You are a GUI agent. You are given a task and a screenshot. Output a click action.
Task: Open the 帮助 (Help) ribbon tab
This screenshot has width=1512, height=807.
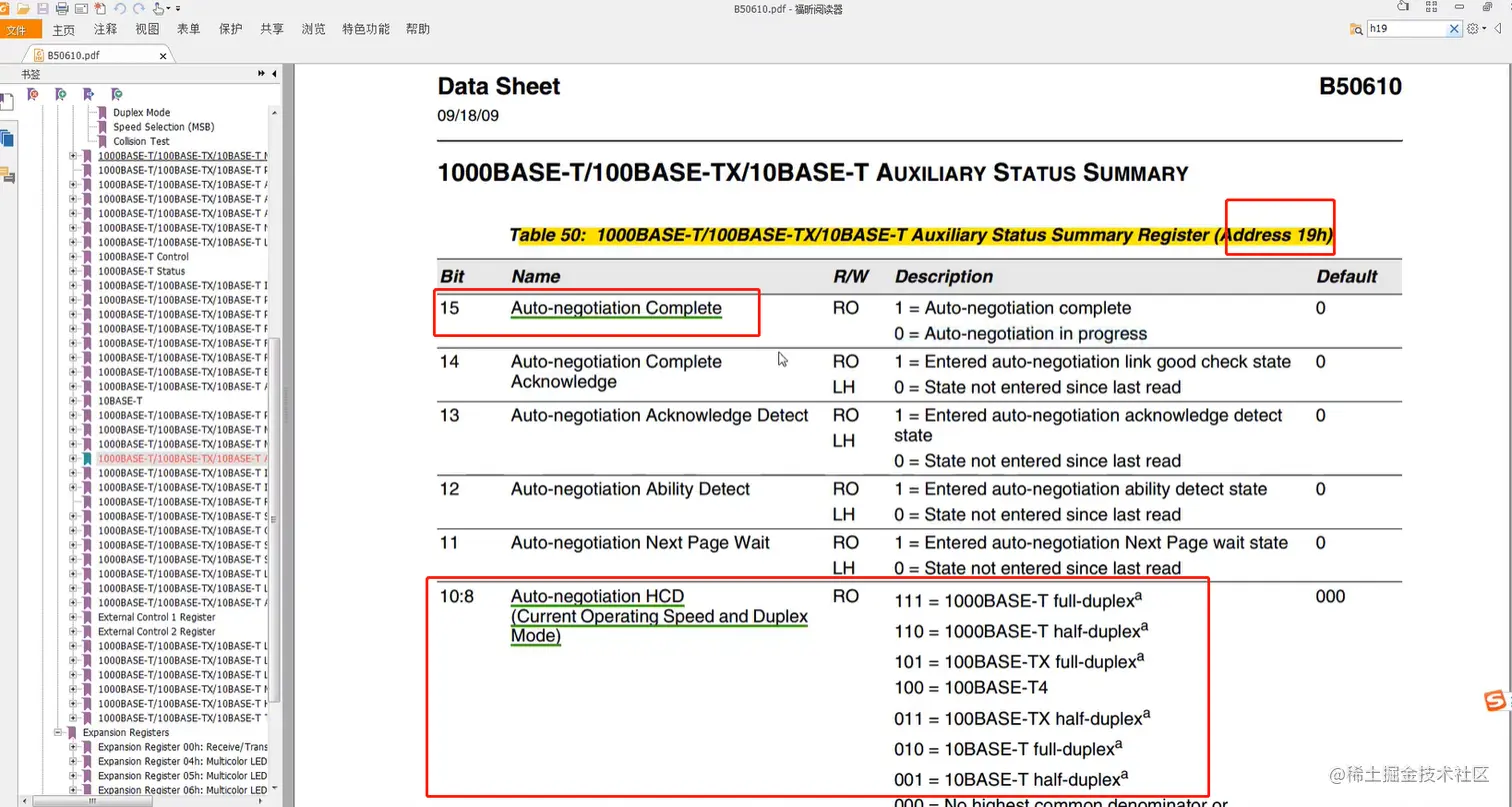coord(418,29)
